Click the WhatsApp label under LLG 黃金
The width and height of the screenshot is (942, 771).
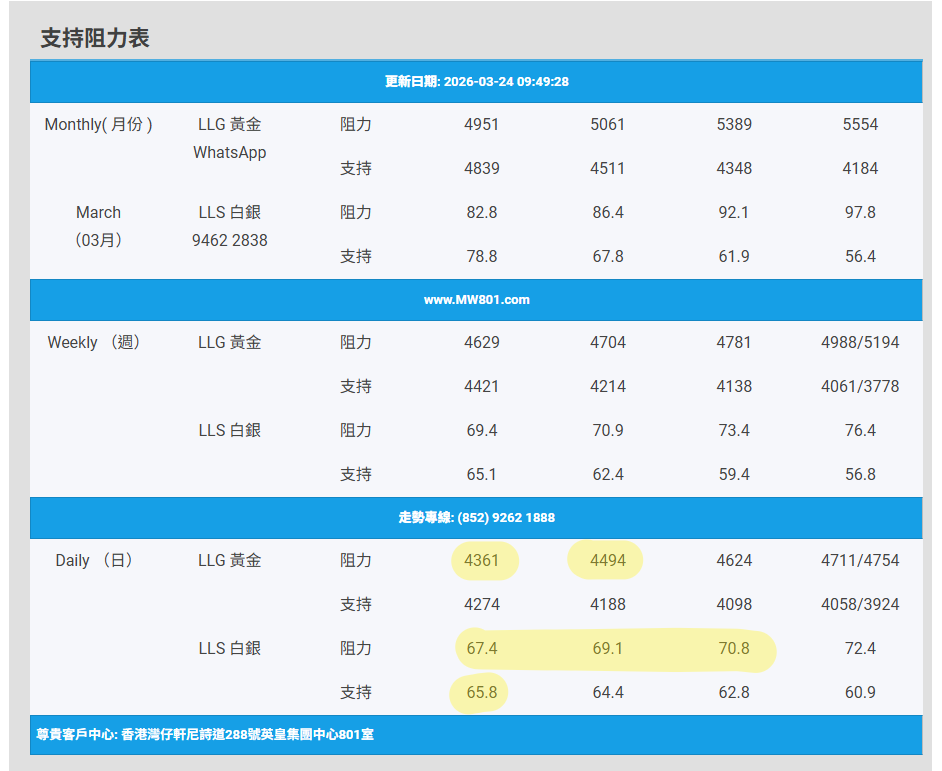pyautogui.click(x=230, y=153)
